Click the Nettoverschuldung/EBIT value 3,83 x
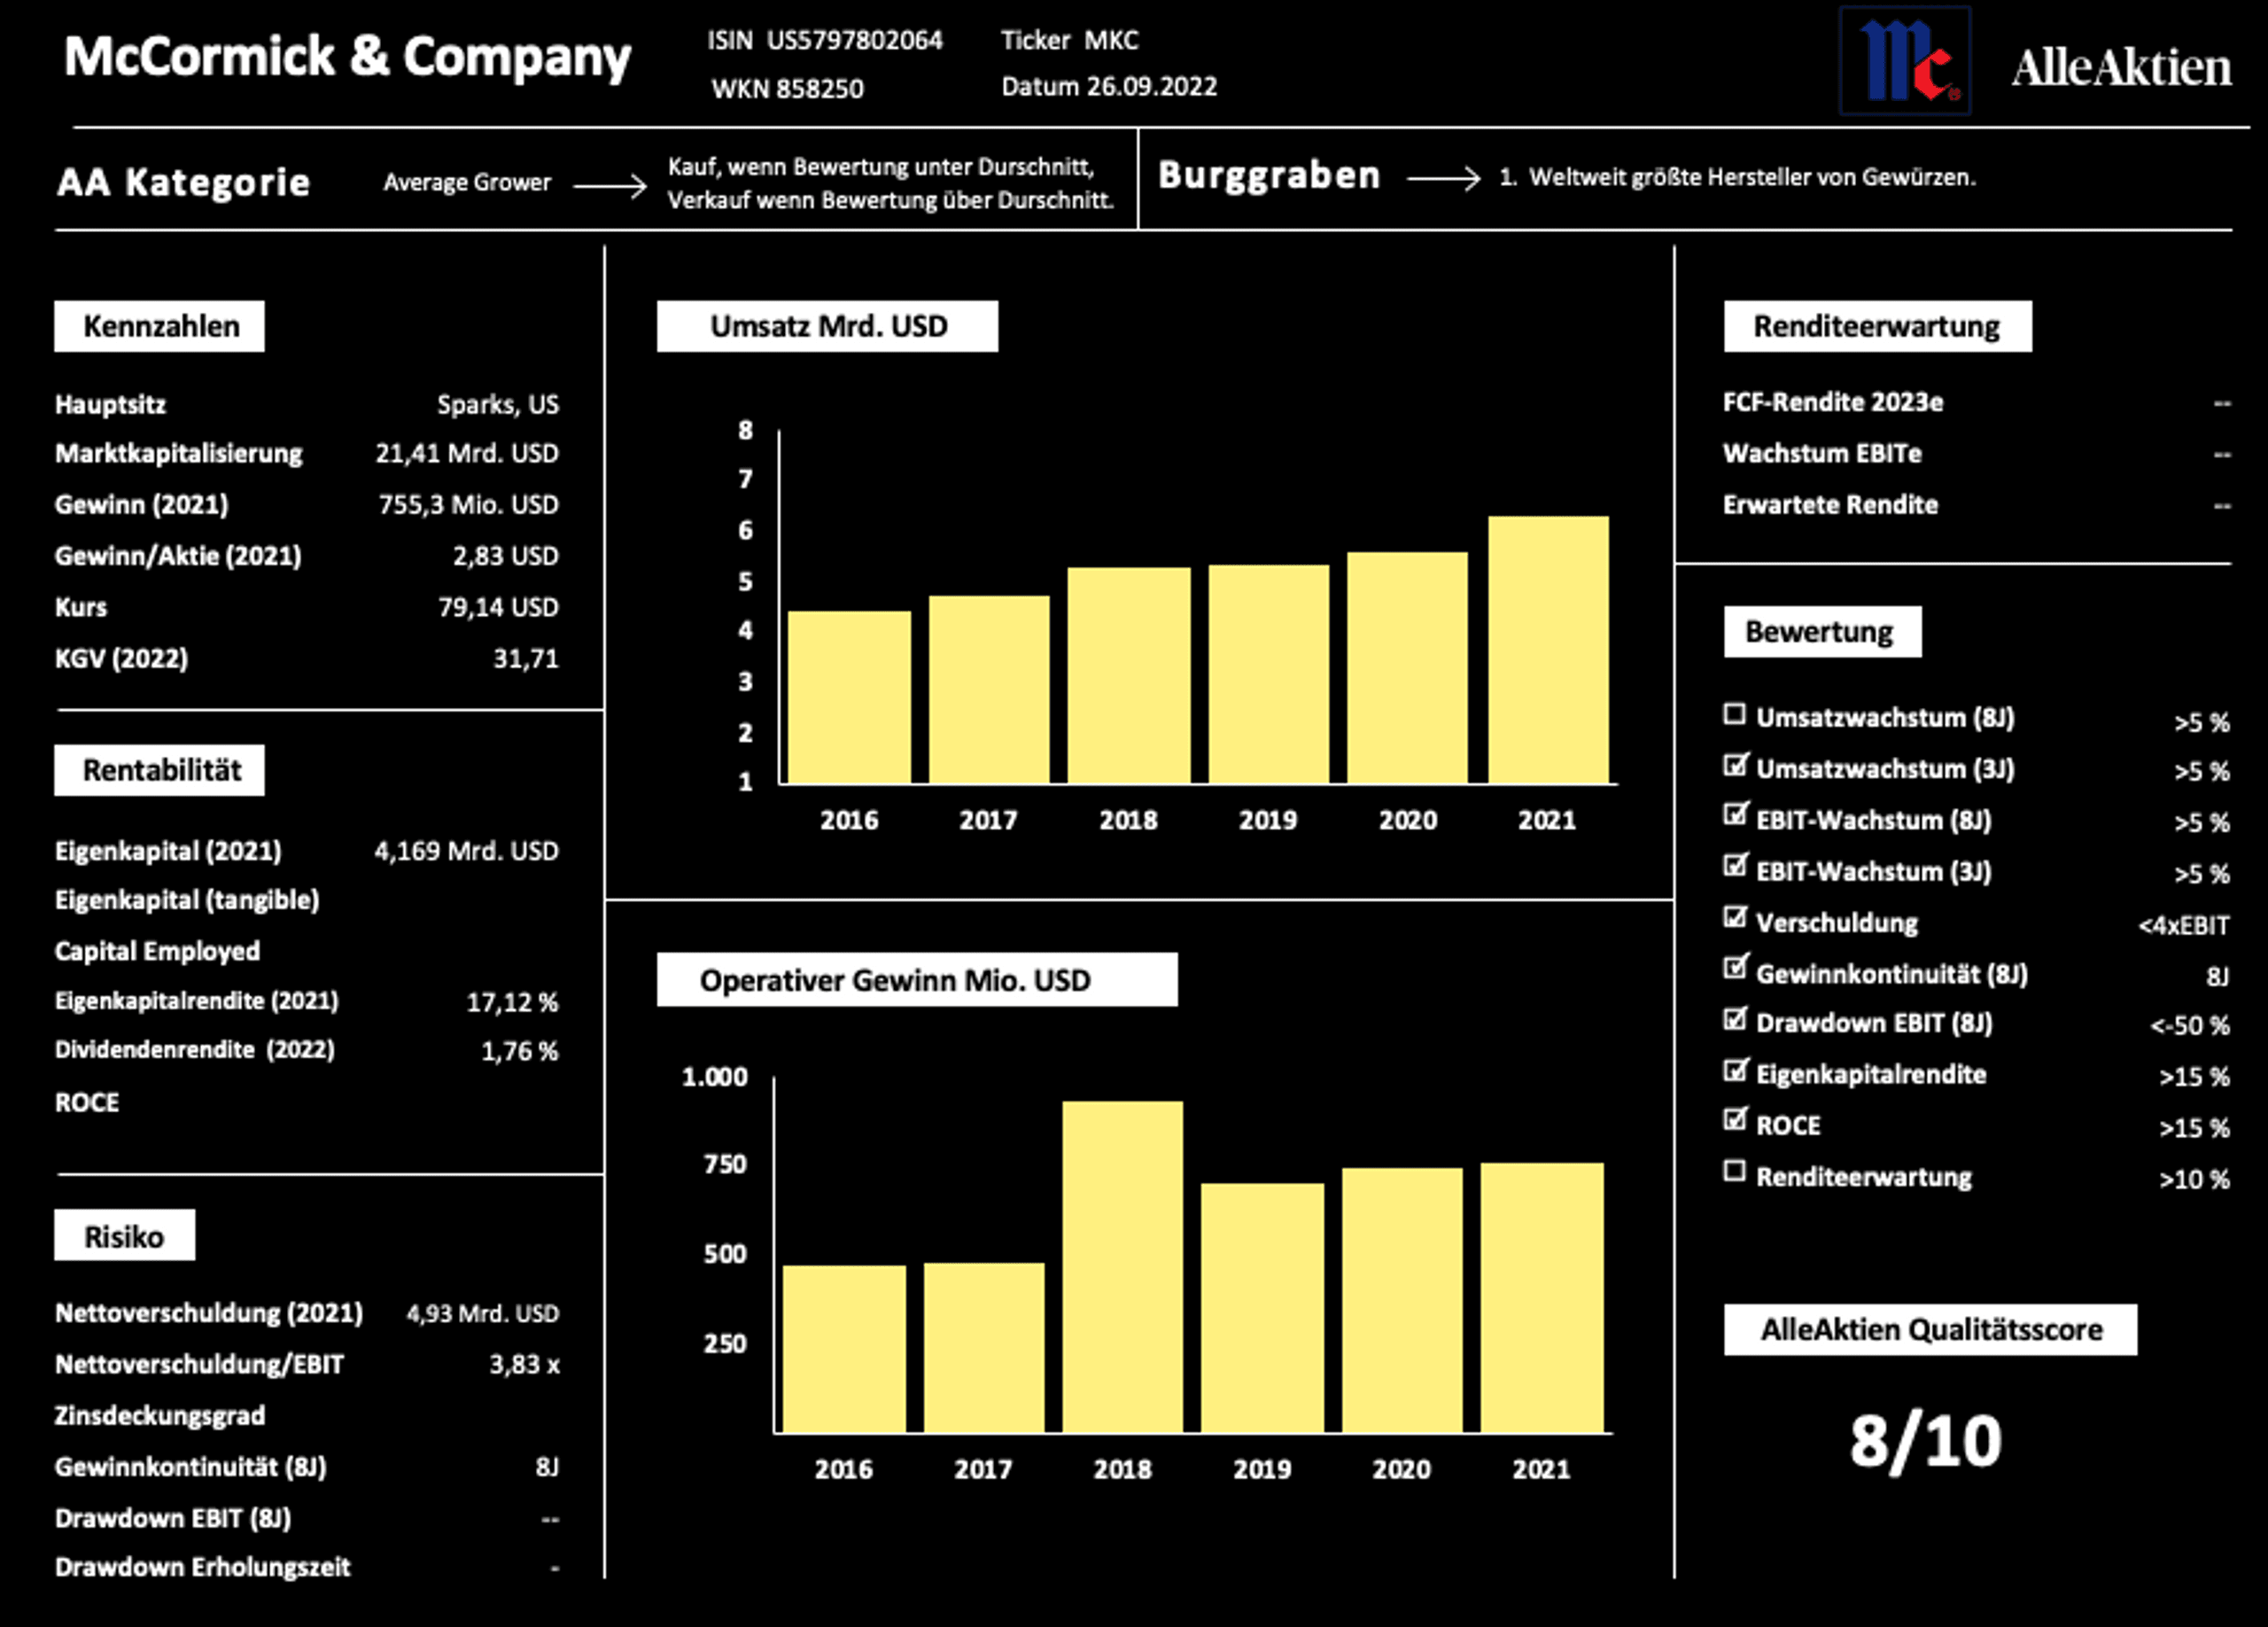The width and height of the screenshot is (2268, 1627). pos(524,1364)
